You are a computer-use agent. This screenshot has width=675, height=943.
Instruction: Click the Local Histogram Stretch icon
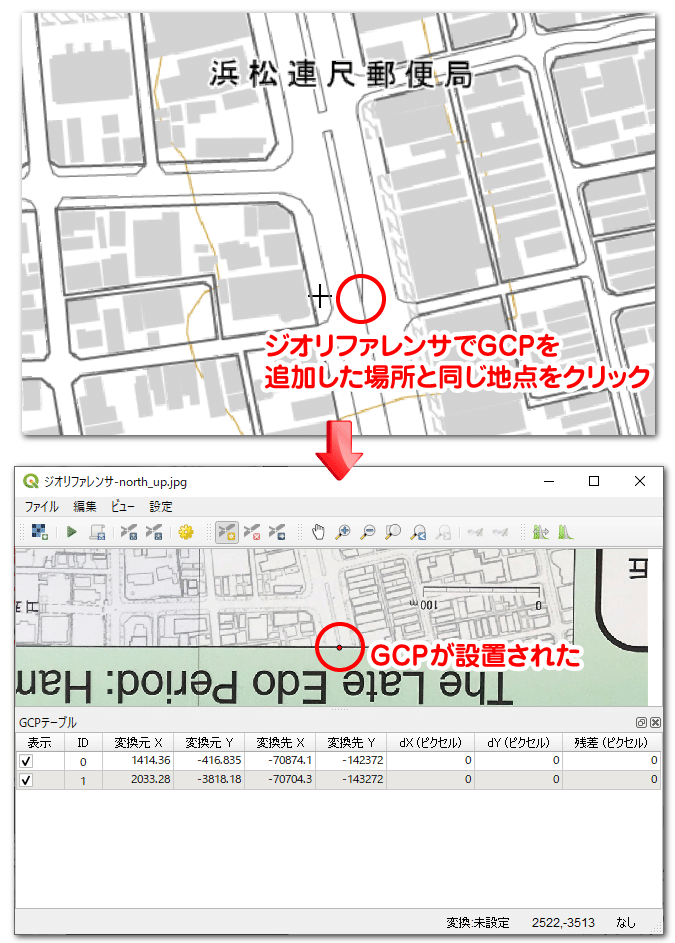pos(566,532)
